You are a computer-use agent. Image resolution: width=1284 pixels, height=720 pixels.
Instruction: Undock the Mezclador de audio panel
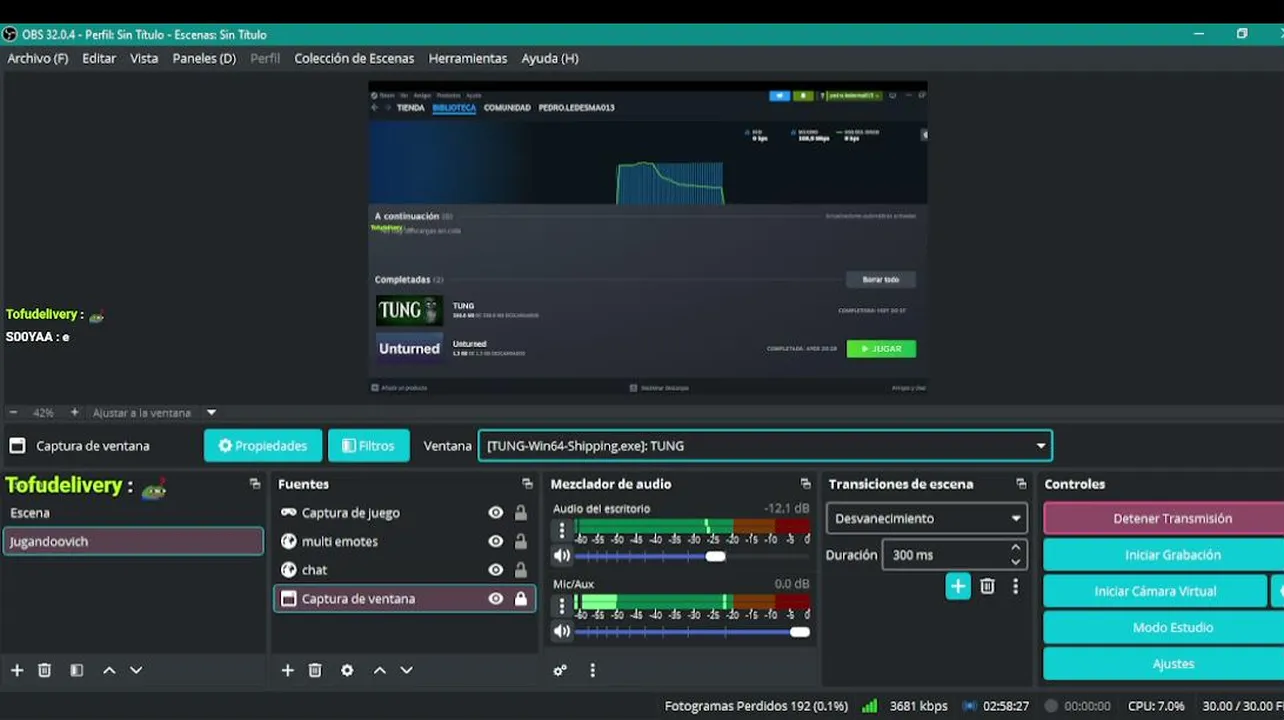805,484
